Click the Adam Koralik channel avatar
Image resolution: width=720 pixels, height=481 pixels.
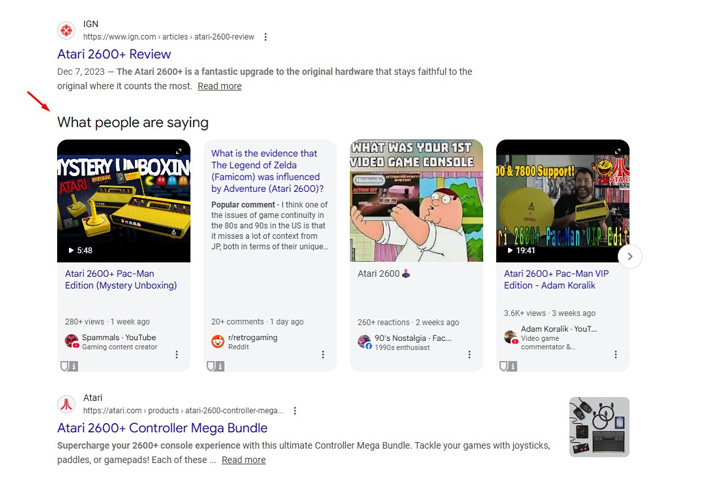[510, 337]
